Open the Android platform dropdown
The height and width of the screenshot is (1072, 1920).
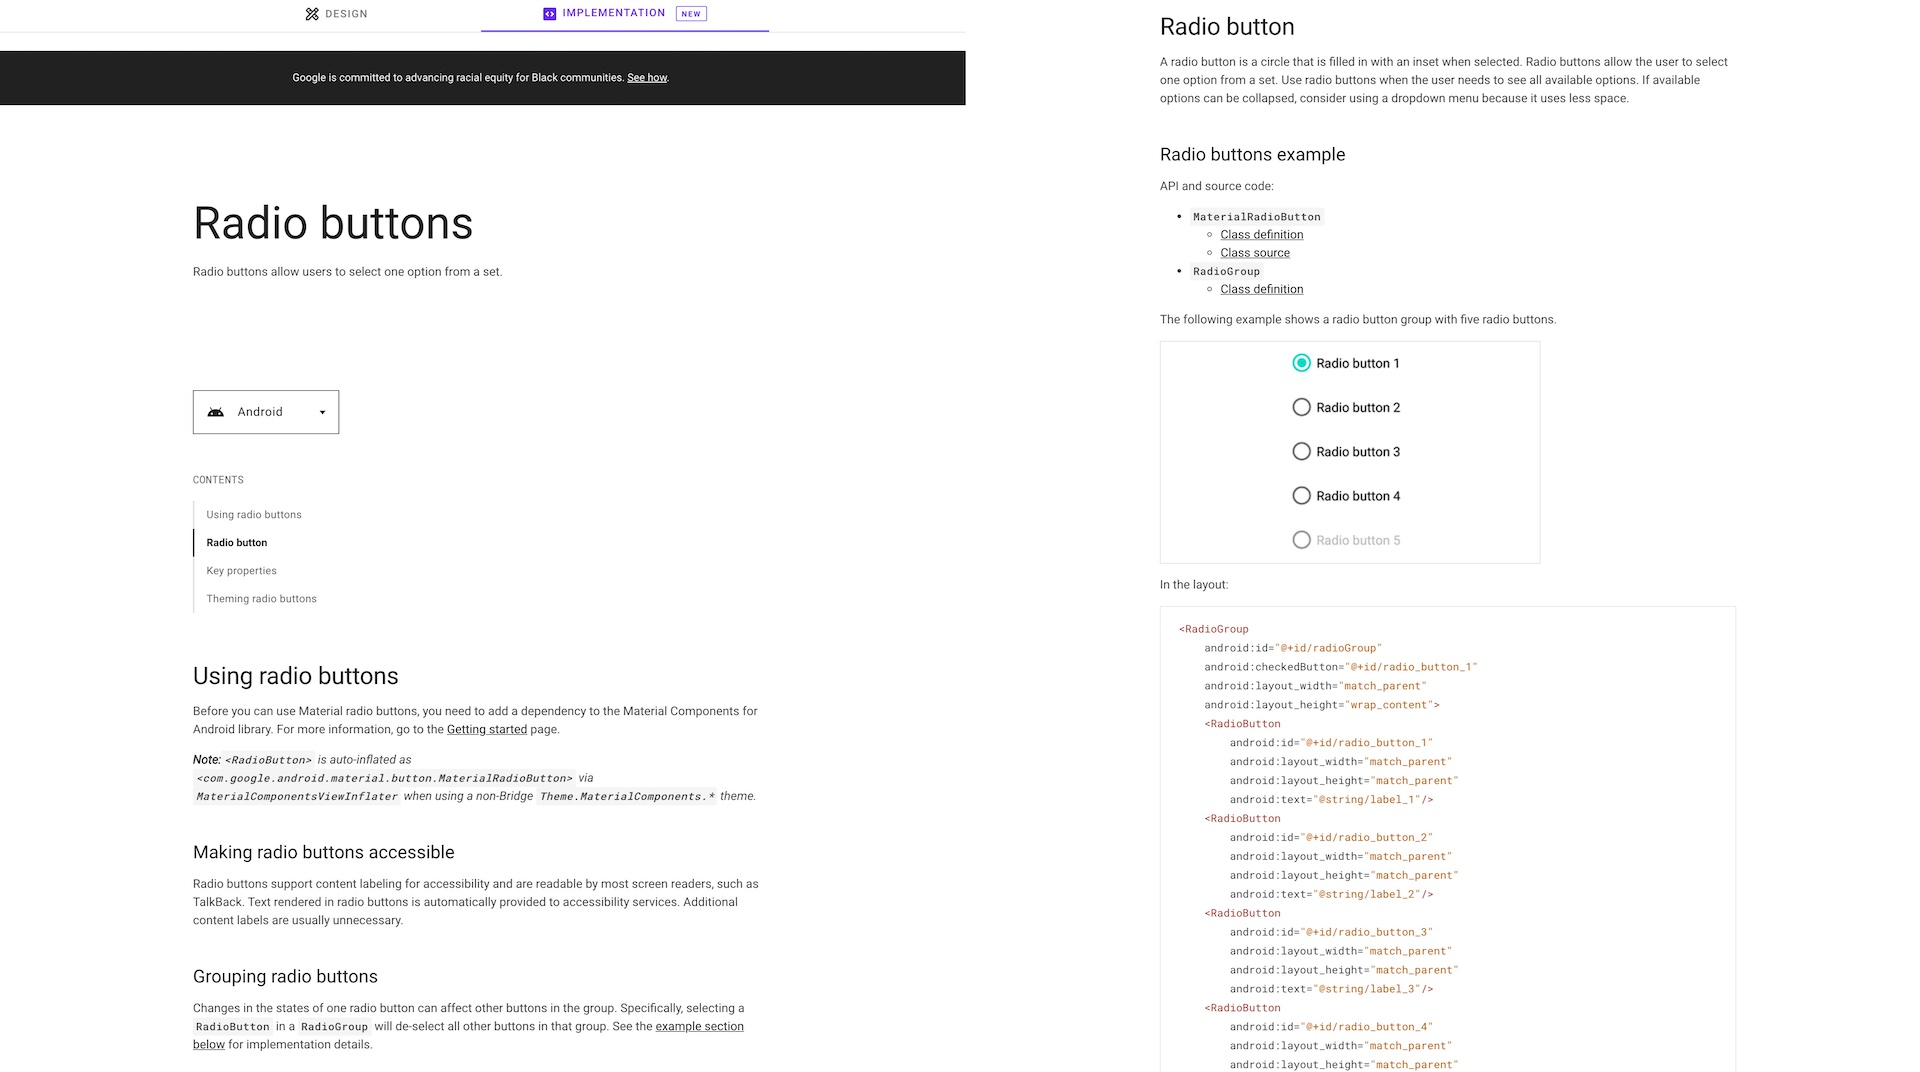tap(265, 412)
